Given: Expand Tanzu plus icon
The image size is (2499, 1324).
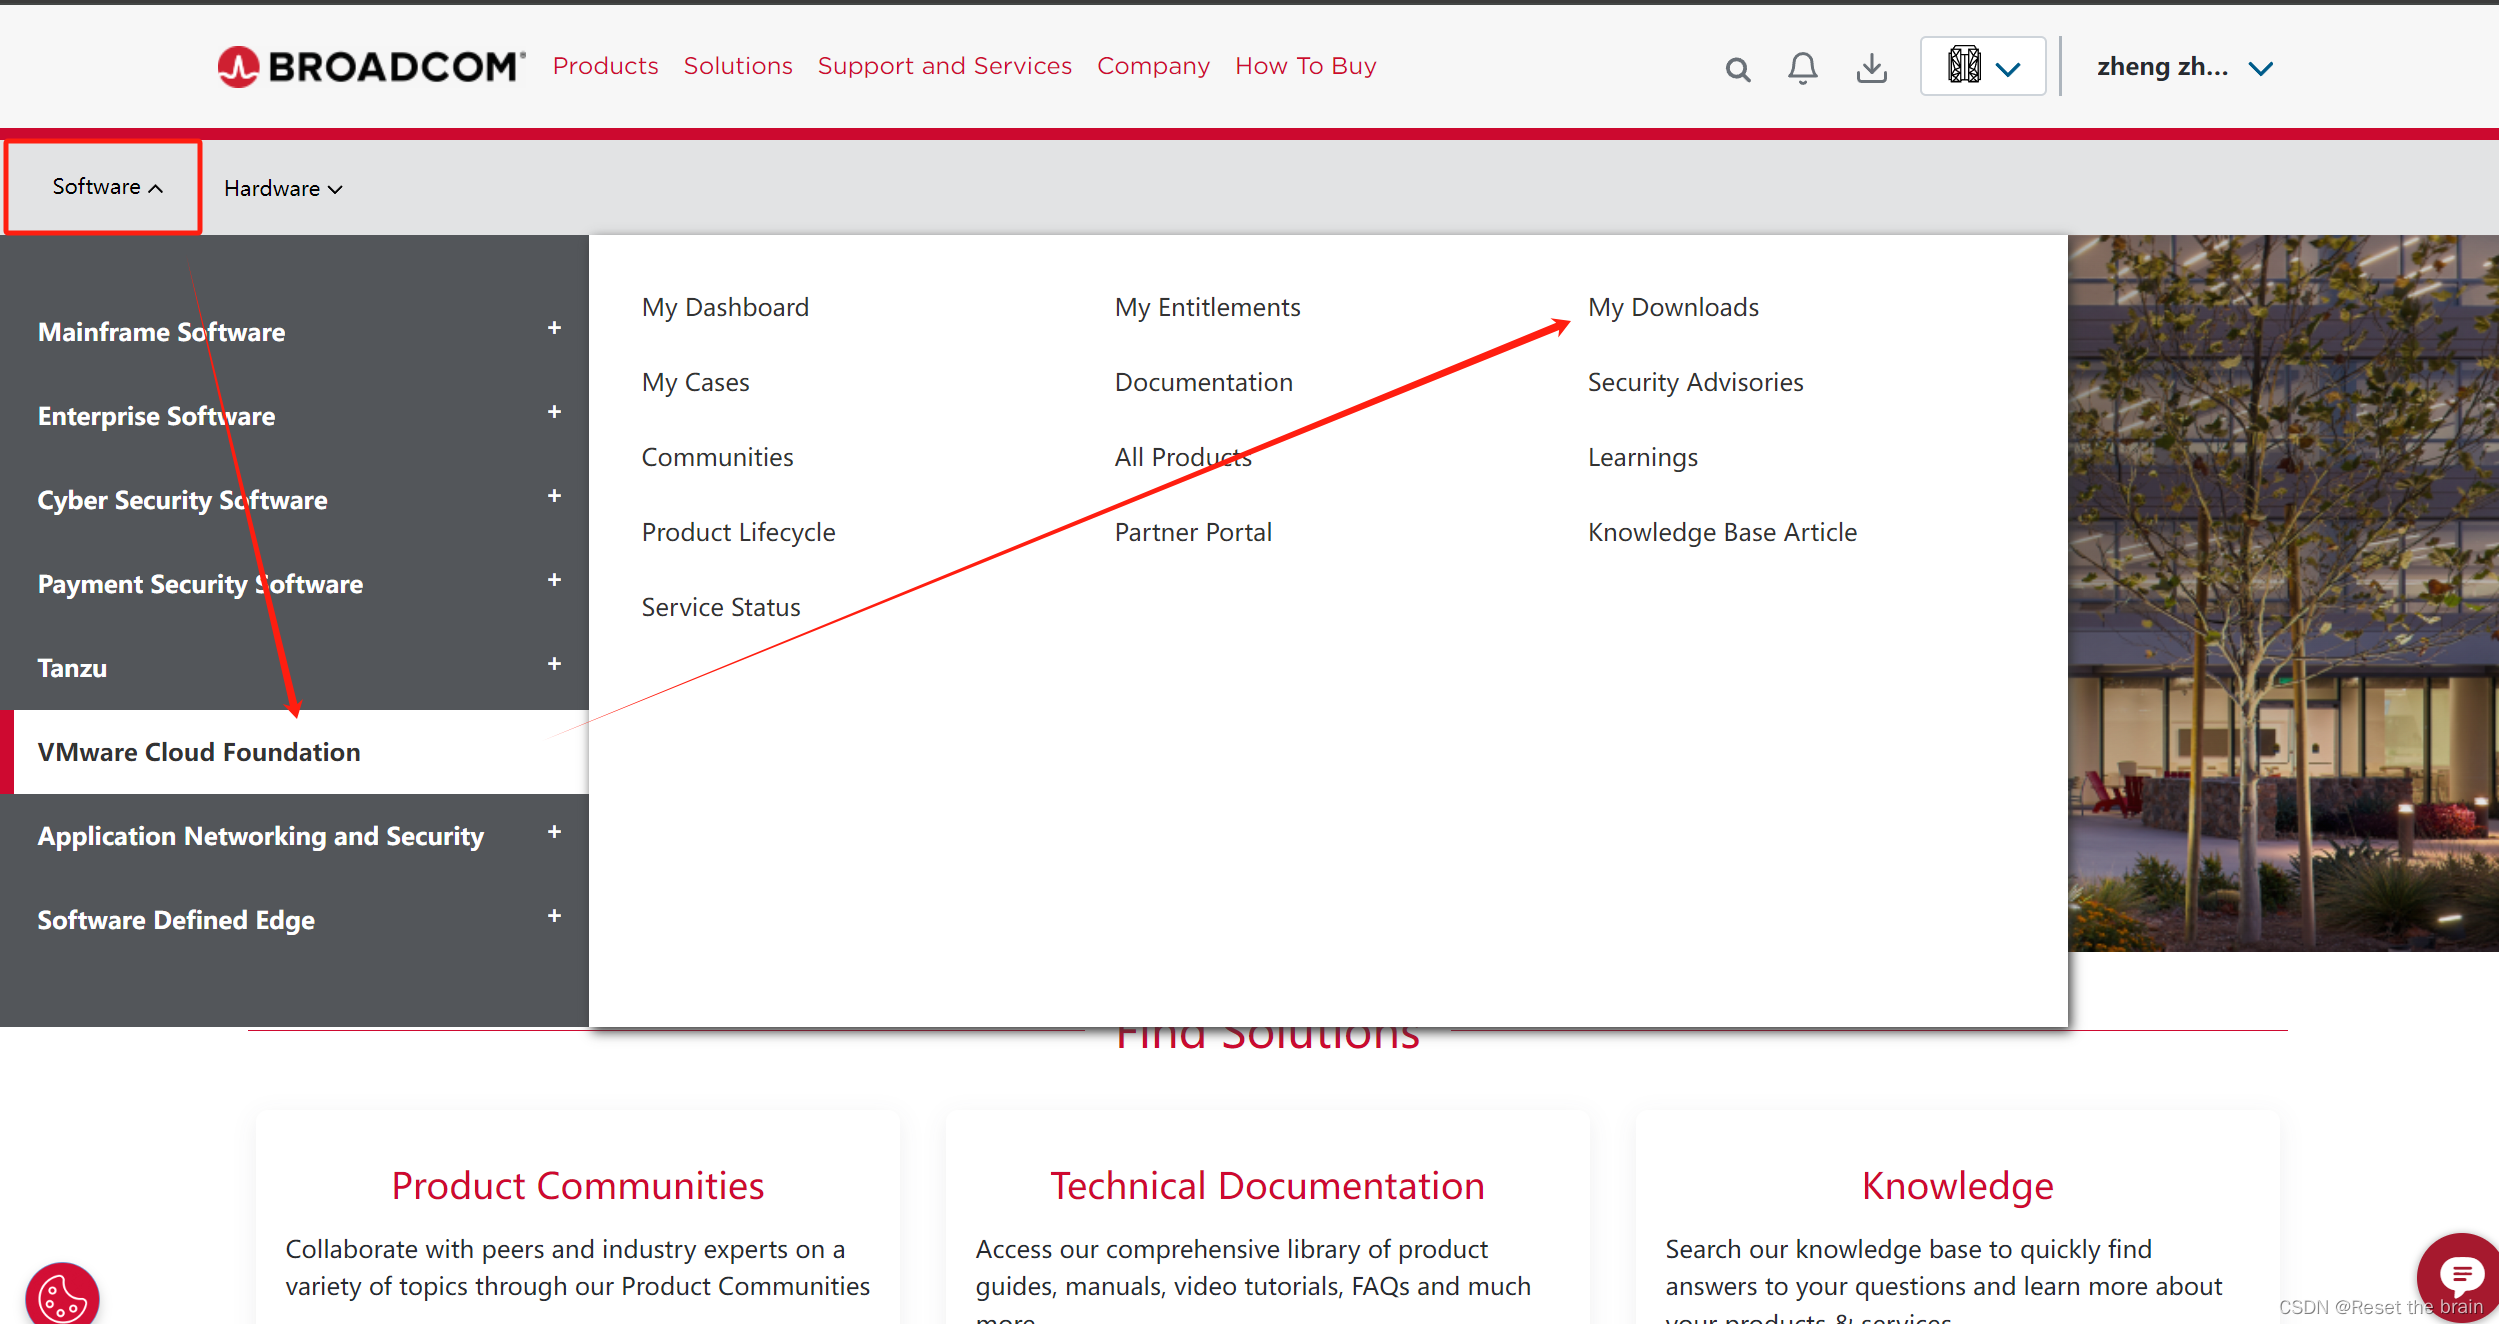Looking at the screenshot, I should pyautogui.click(x=554, y=664).
